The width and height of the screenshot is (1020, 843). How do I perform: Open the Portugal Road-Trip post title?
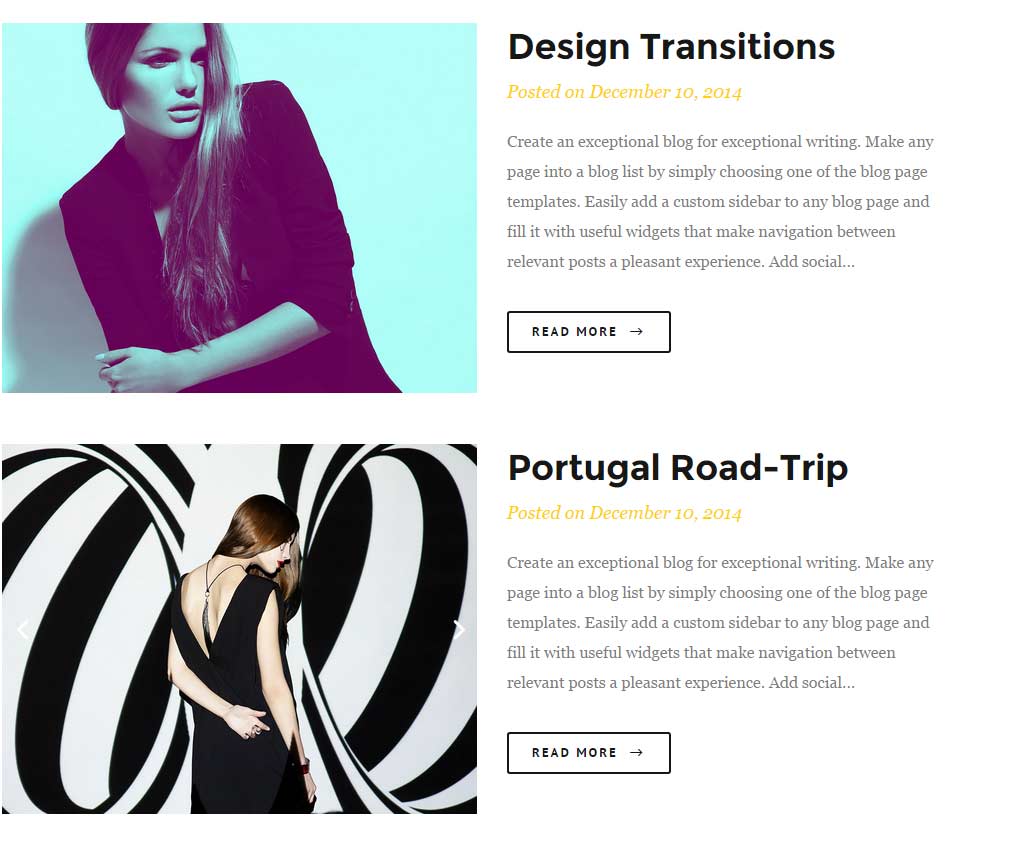(677, 468)
